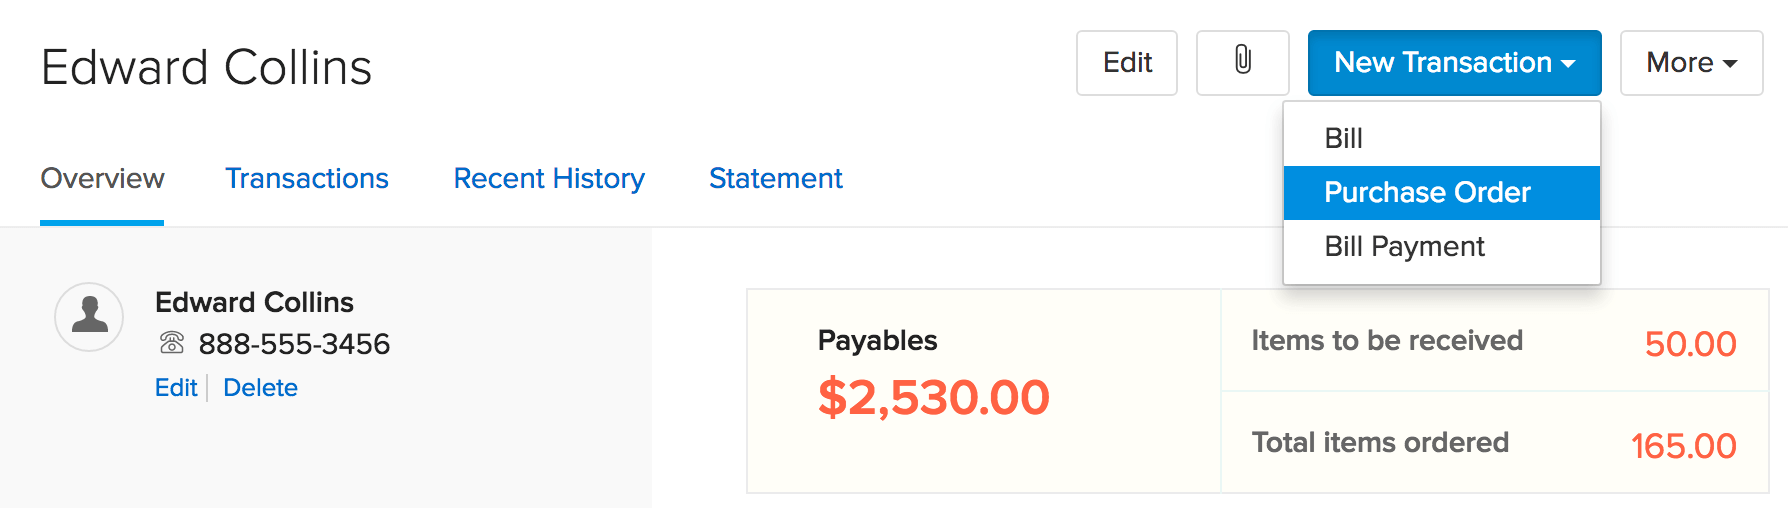1788x508 pixels.
Task: Click the Edward Collins page title
Action: [x=206, y=68]
